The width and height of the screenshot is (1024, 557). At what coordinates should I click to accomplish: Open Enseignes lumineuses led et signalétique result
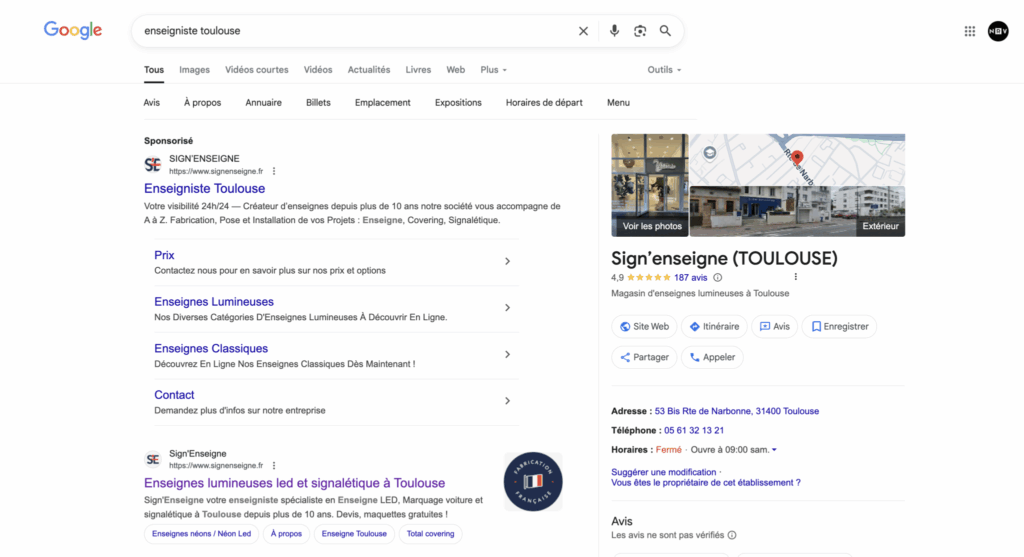tap(295, 483)
